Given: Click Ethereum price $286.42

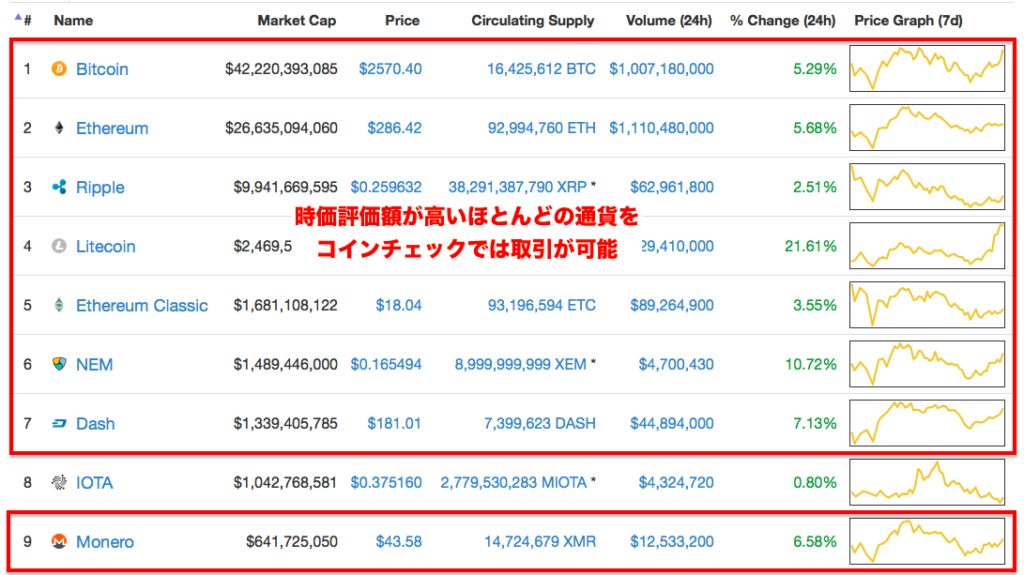Looking at the screenshot, I should click(394, 128).
